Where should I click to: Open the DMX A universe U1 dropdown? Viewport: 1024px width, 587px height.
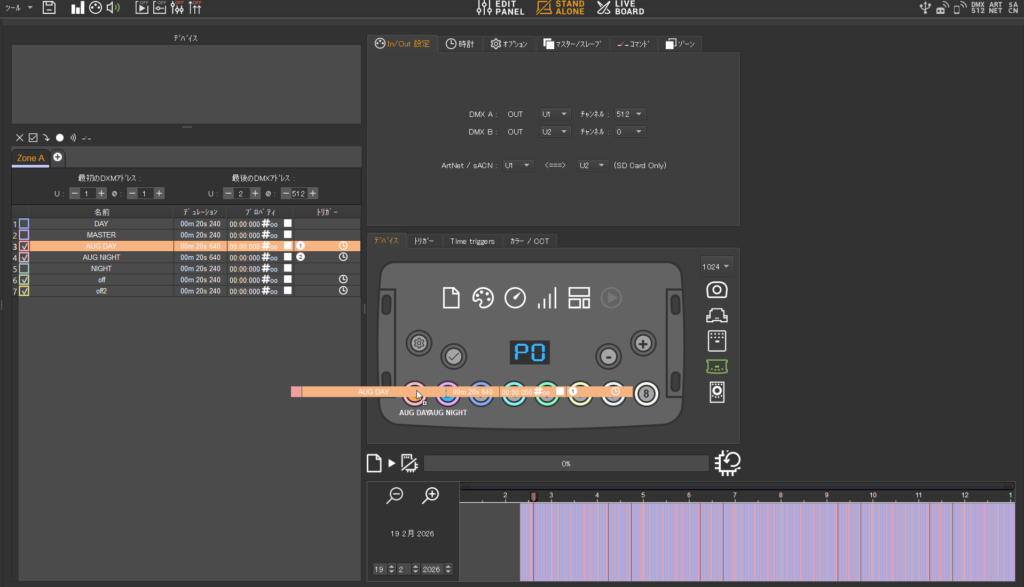(x=554, y=114)
